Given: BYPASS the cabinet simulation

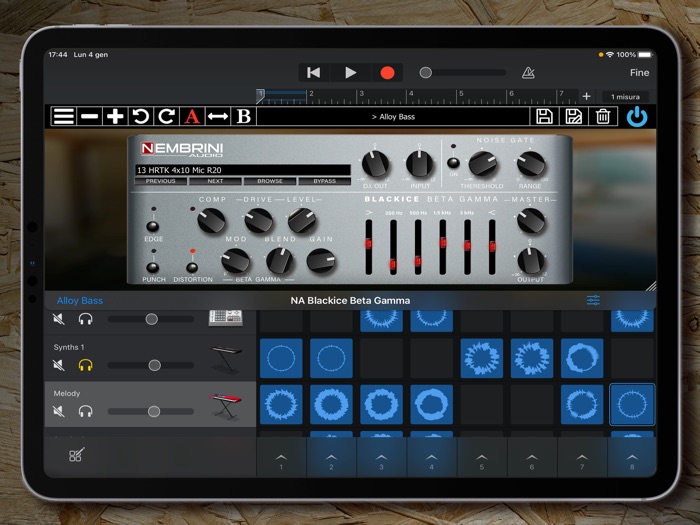Looking at the screenshot, I should coord(325,181).
